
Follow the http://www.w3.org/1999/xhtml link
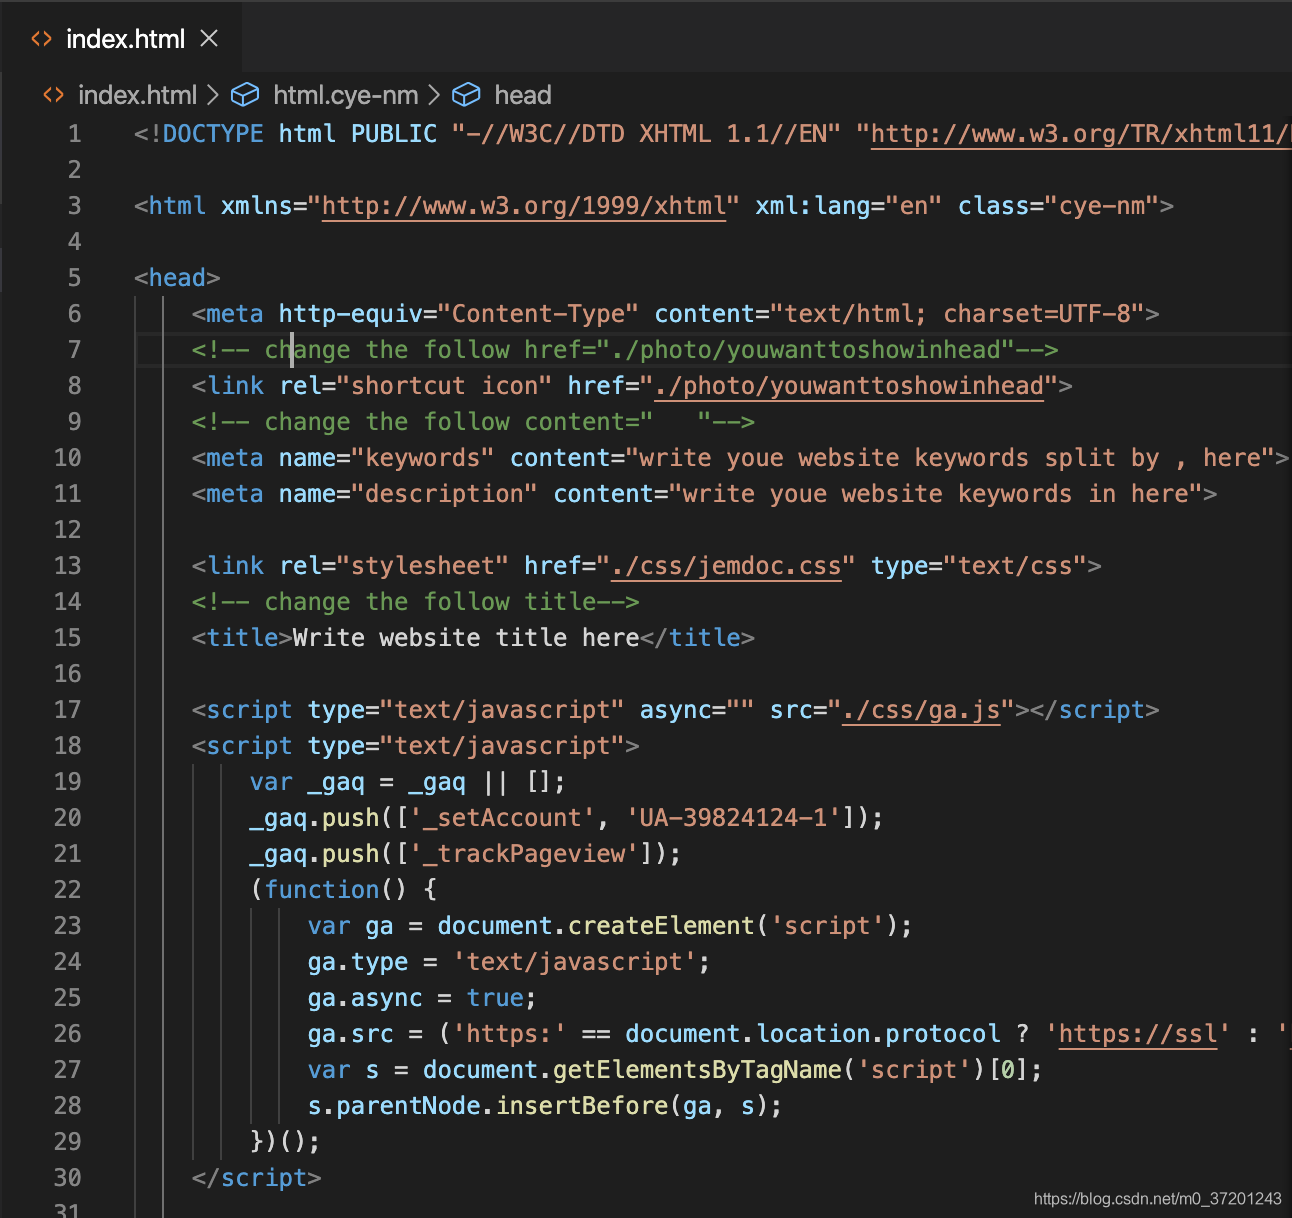coord(524,206)
